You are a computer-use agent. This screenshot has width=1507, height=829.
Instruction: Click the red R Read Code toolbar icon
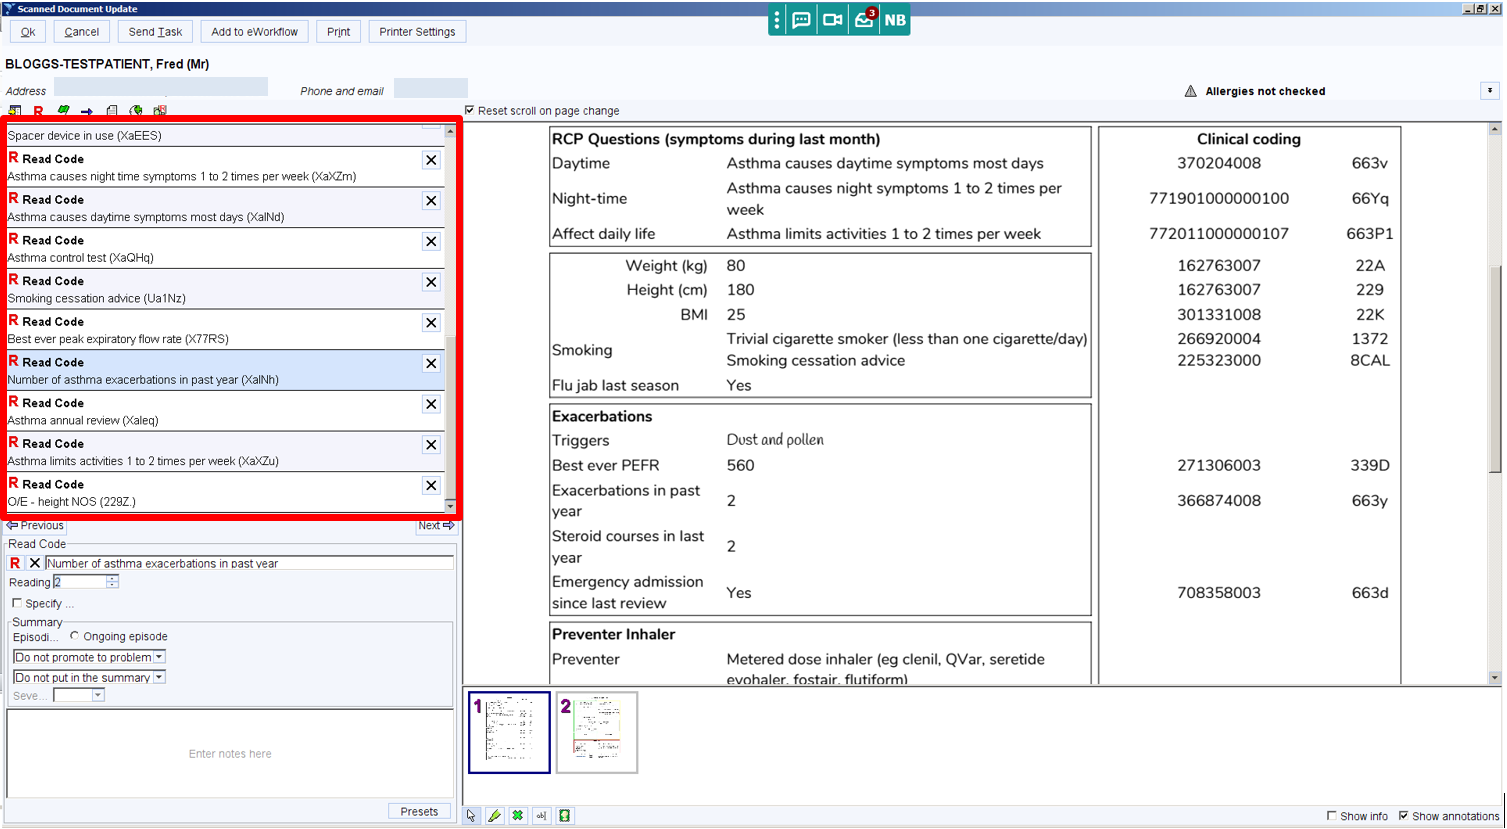pos(38,111)
